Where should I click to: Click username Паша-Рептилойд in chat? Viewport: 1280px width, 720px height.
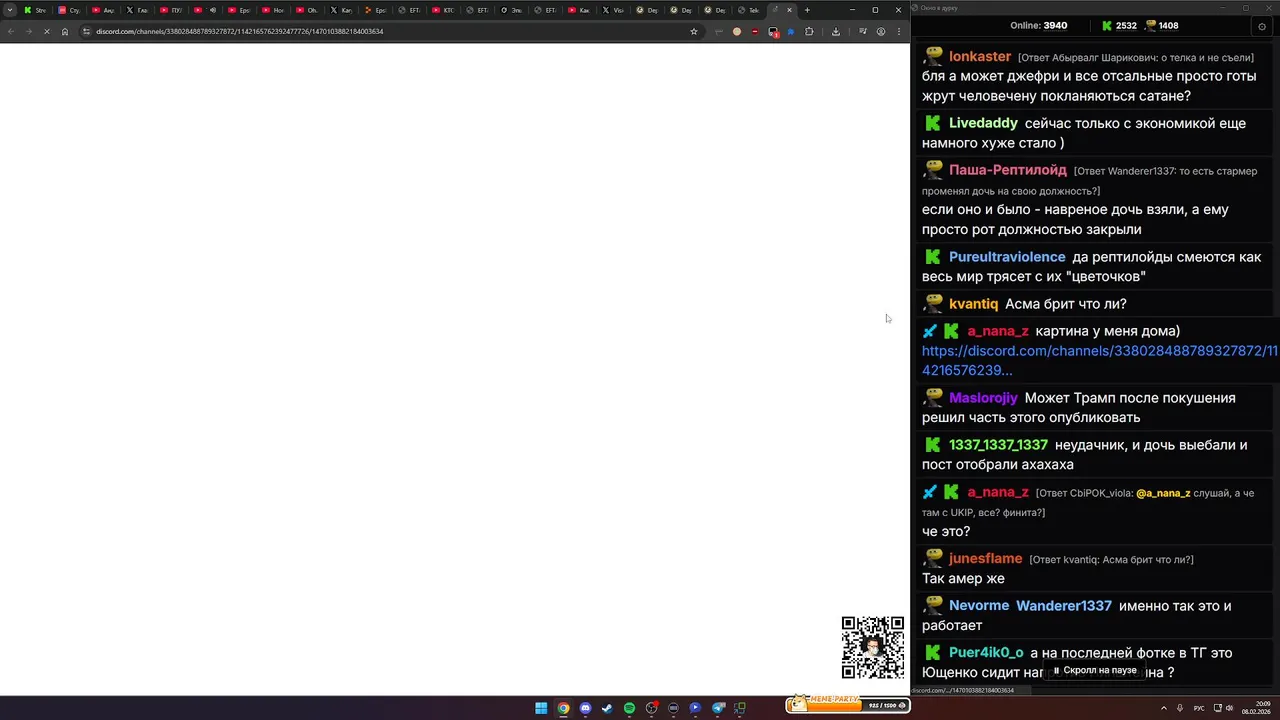click(1008, 170)
